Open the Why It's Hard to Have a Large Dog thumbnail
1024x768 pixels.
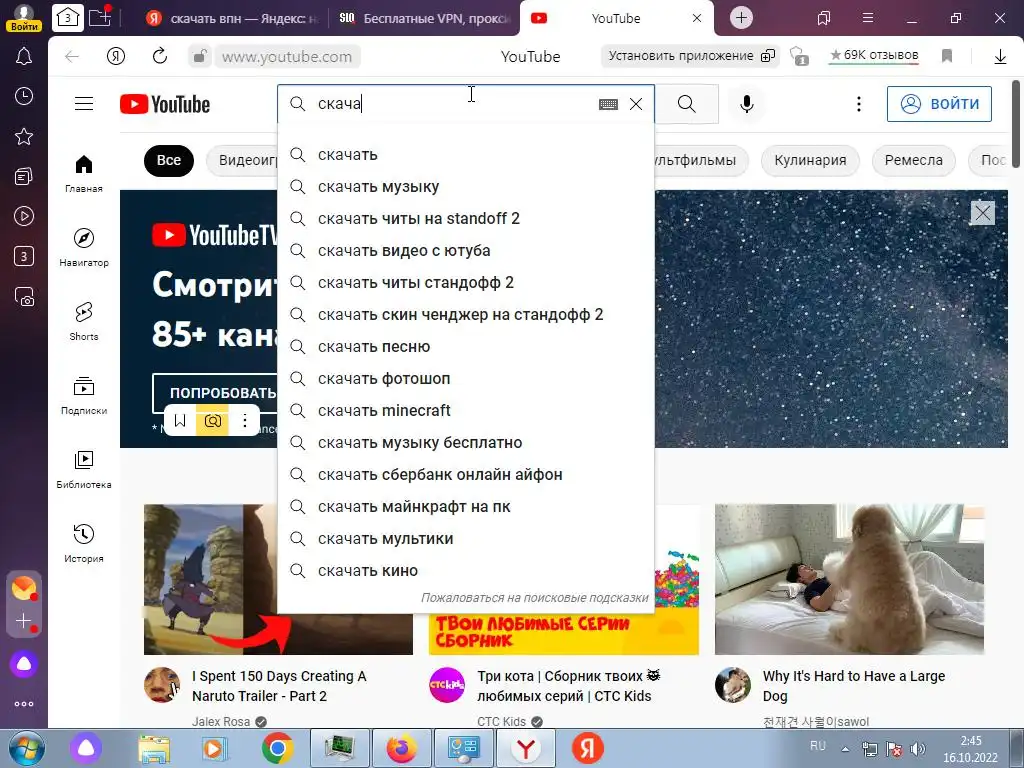coord(849,579)
